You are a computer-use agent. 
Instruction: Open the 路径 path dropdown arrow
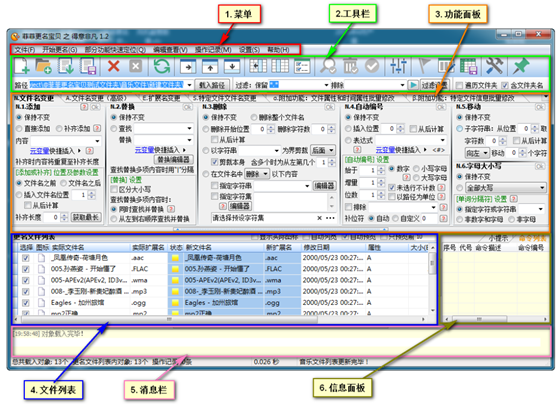pos(189,85)
